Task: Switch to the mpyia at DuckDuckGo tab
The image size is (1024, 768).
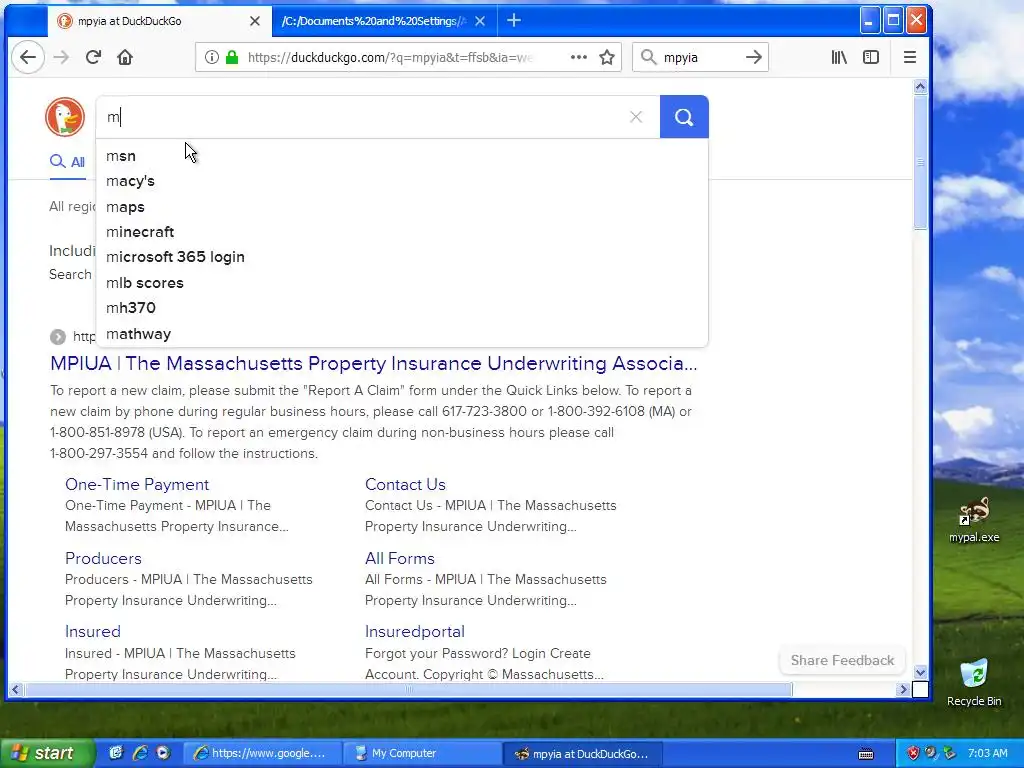Action: tap(159, 21)
